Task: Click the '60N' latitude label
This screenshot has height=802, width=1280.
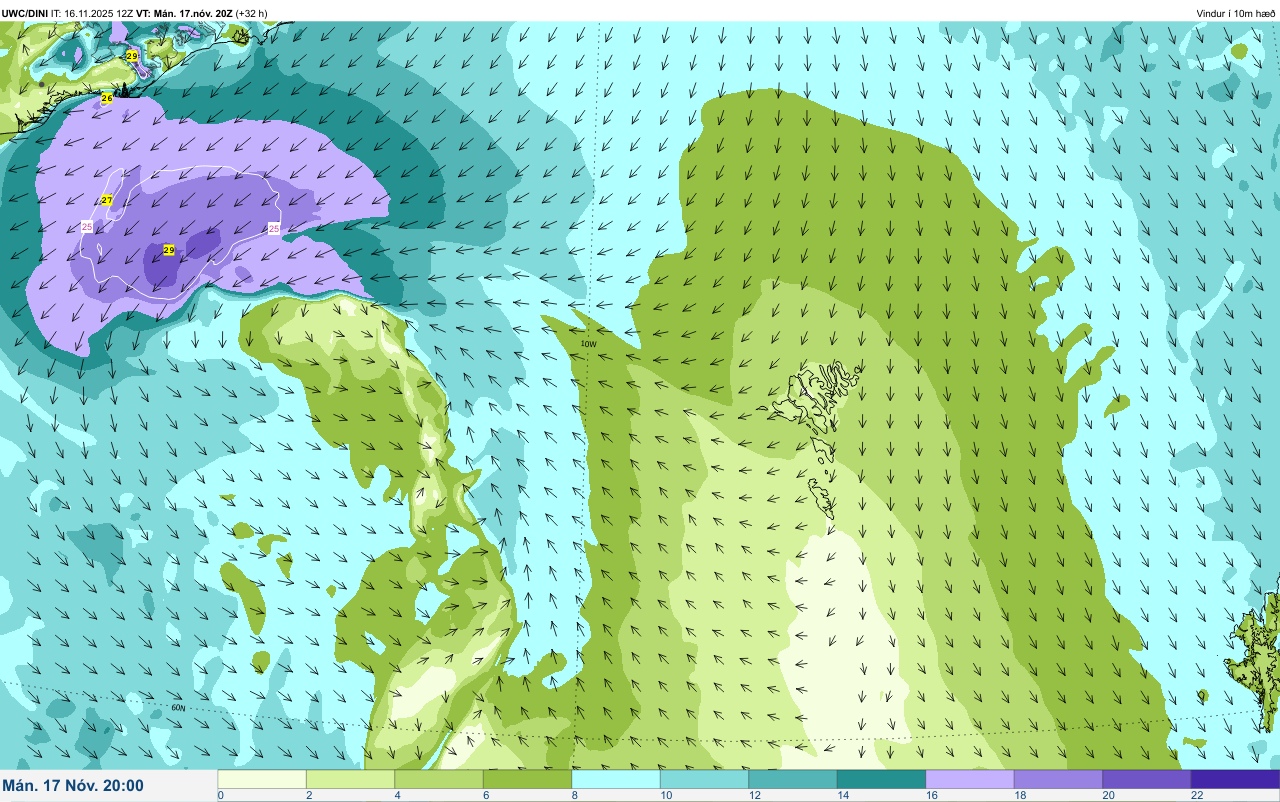Action: (x=179, y=708)
